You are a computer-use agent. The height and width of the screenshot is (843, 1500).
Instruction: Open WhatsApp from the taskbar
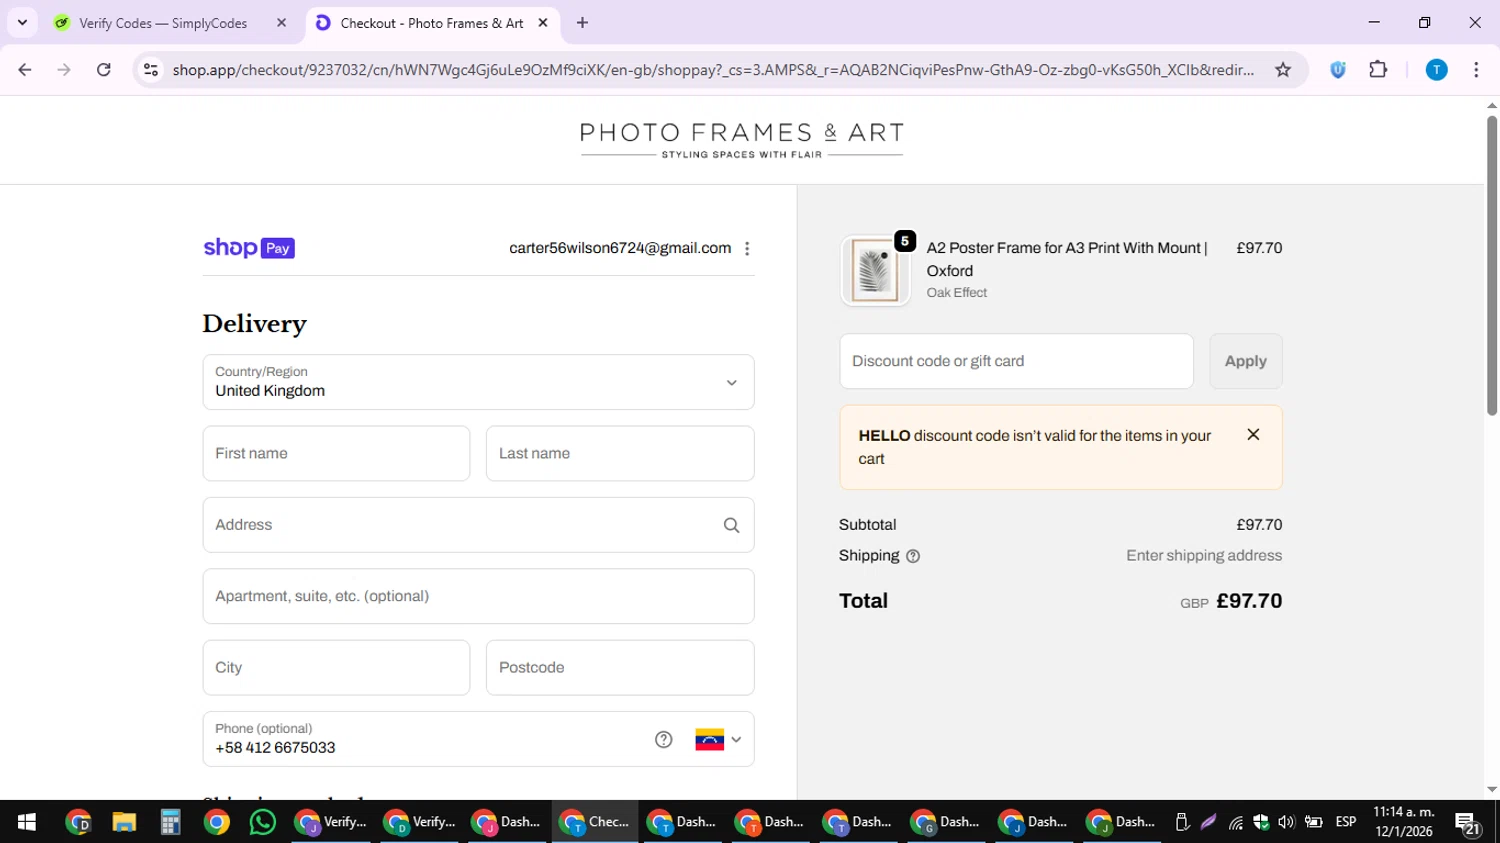[262, 822]
